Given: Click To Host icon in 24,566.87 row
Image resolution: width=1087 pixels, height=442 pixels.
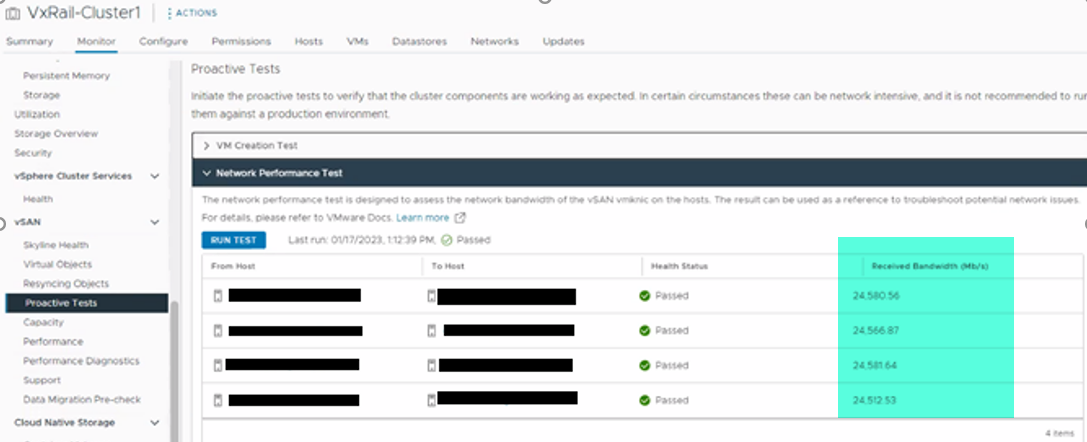Looking at the screenshot, I should (x=431, y=330).
